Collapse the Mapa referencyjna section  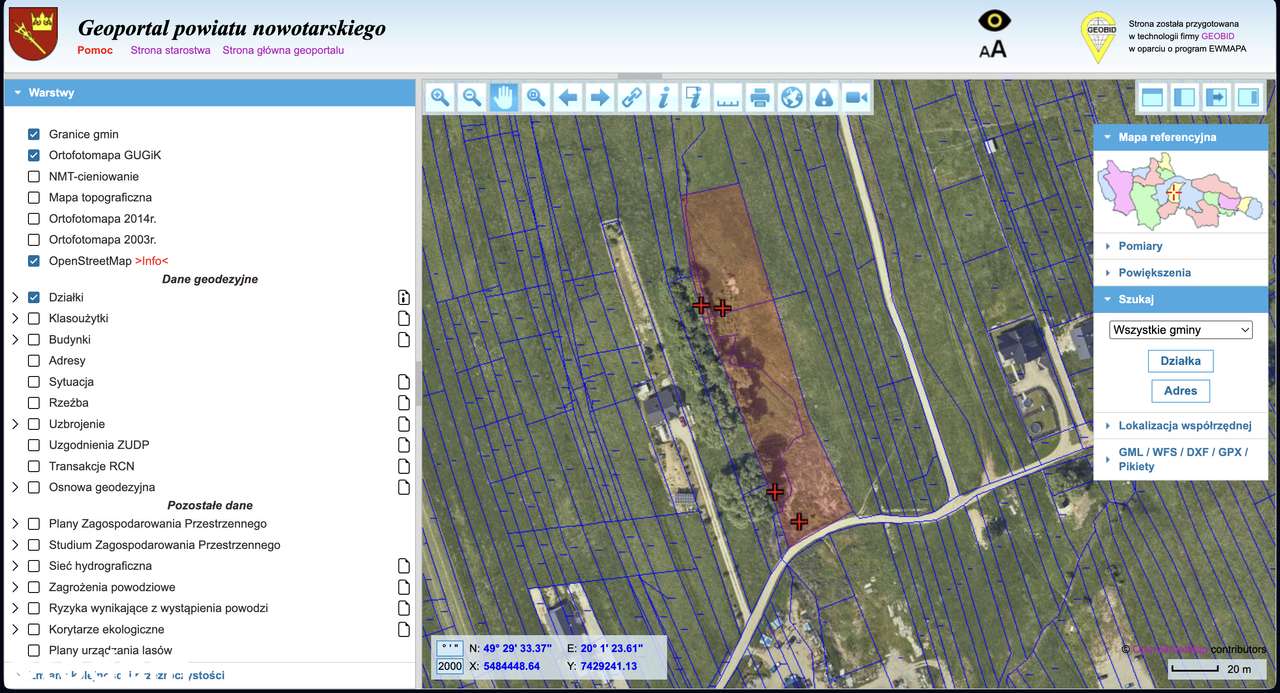1182,137
